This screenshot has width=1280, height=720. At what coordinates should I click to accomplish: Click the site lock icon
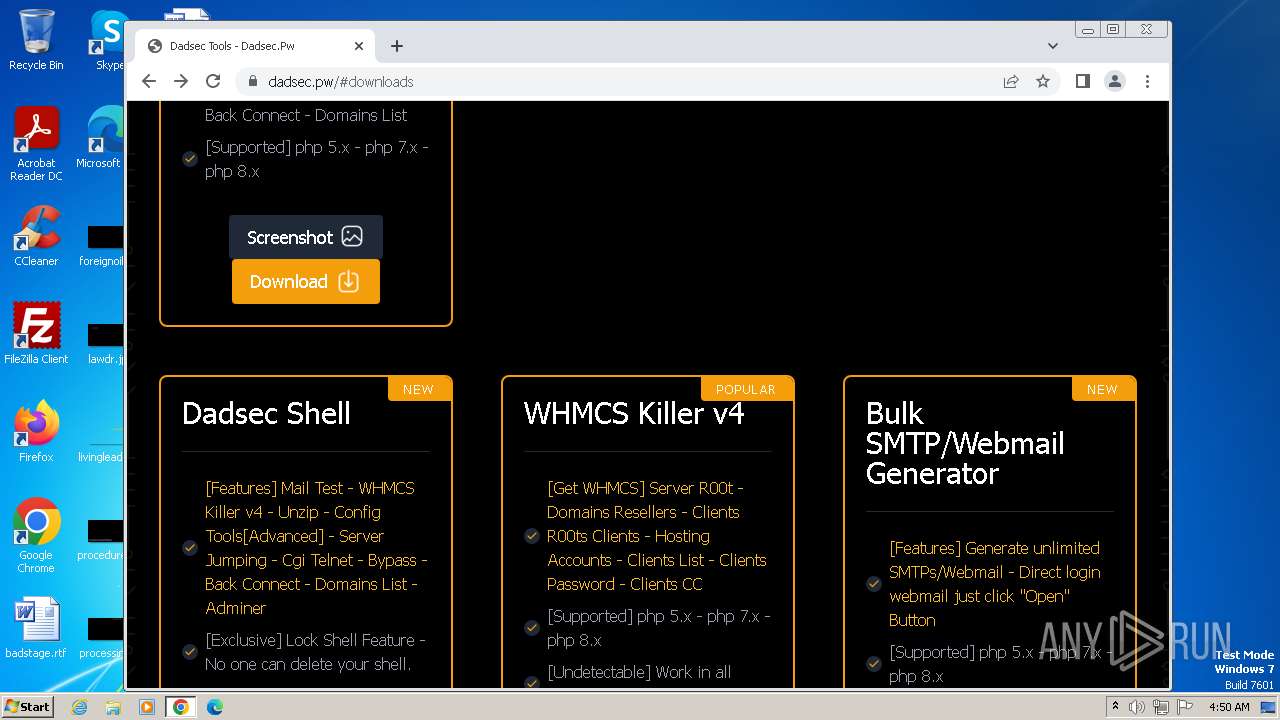(253, 82)
